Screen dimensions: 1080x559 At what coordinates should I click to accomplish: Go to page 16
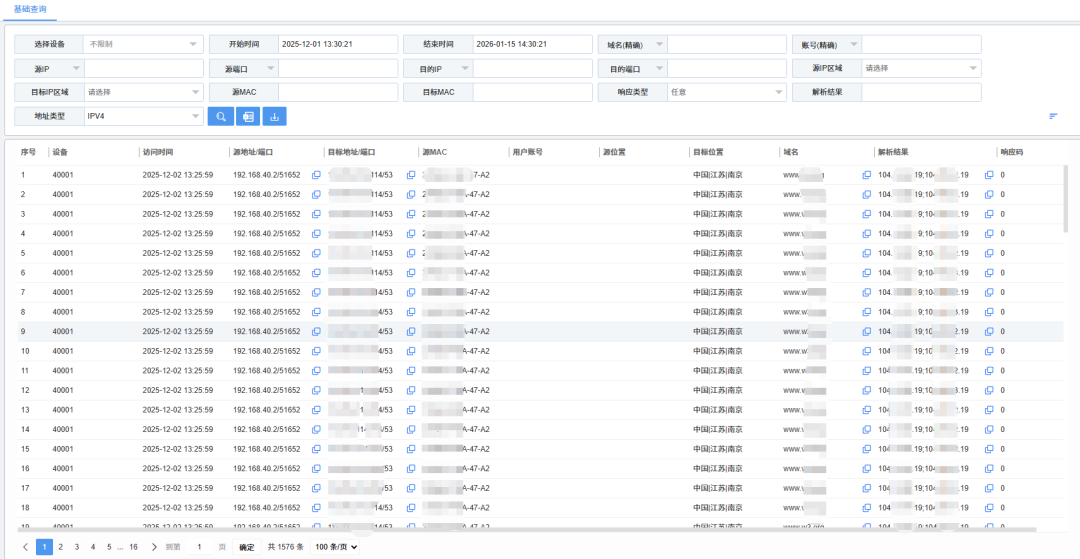click(x=134, y=547)
